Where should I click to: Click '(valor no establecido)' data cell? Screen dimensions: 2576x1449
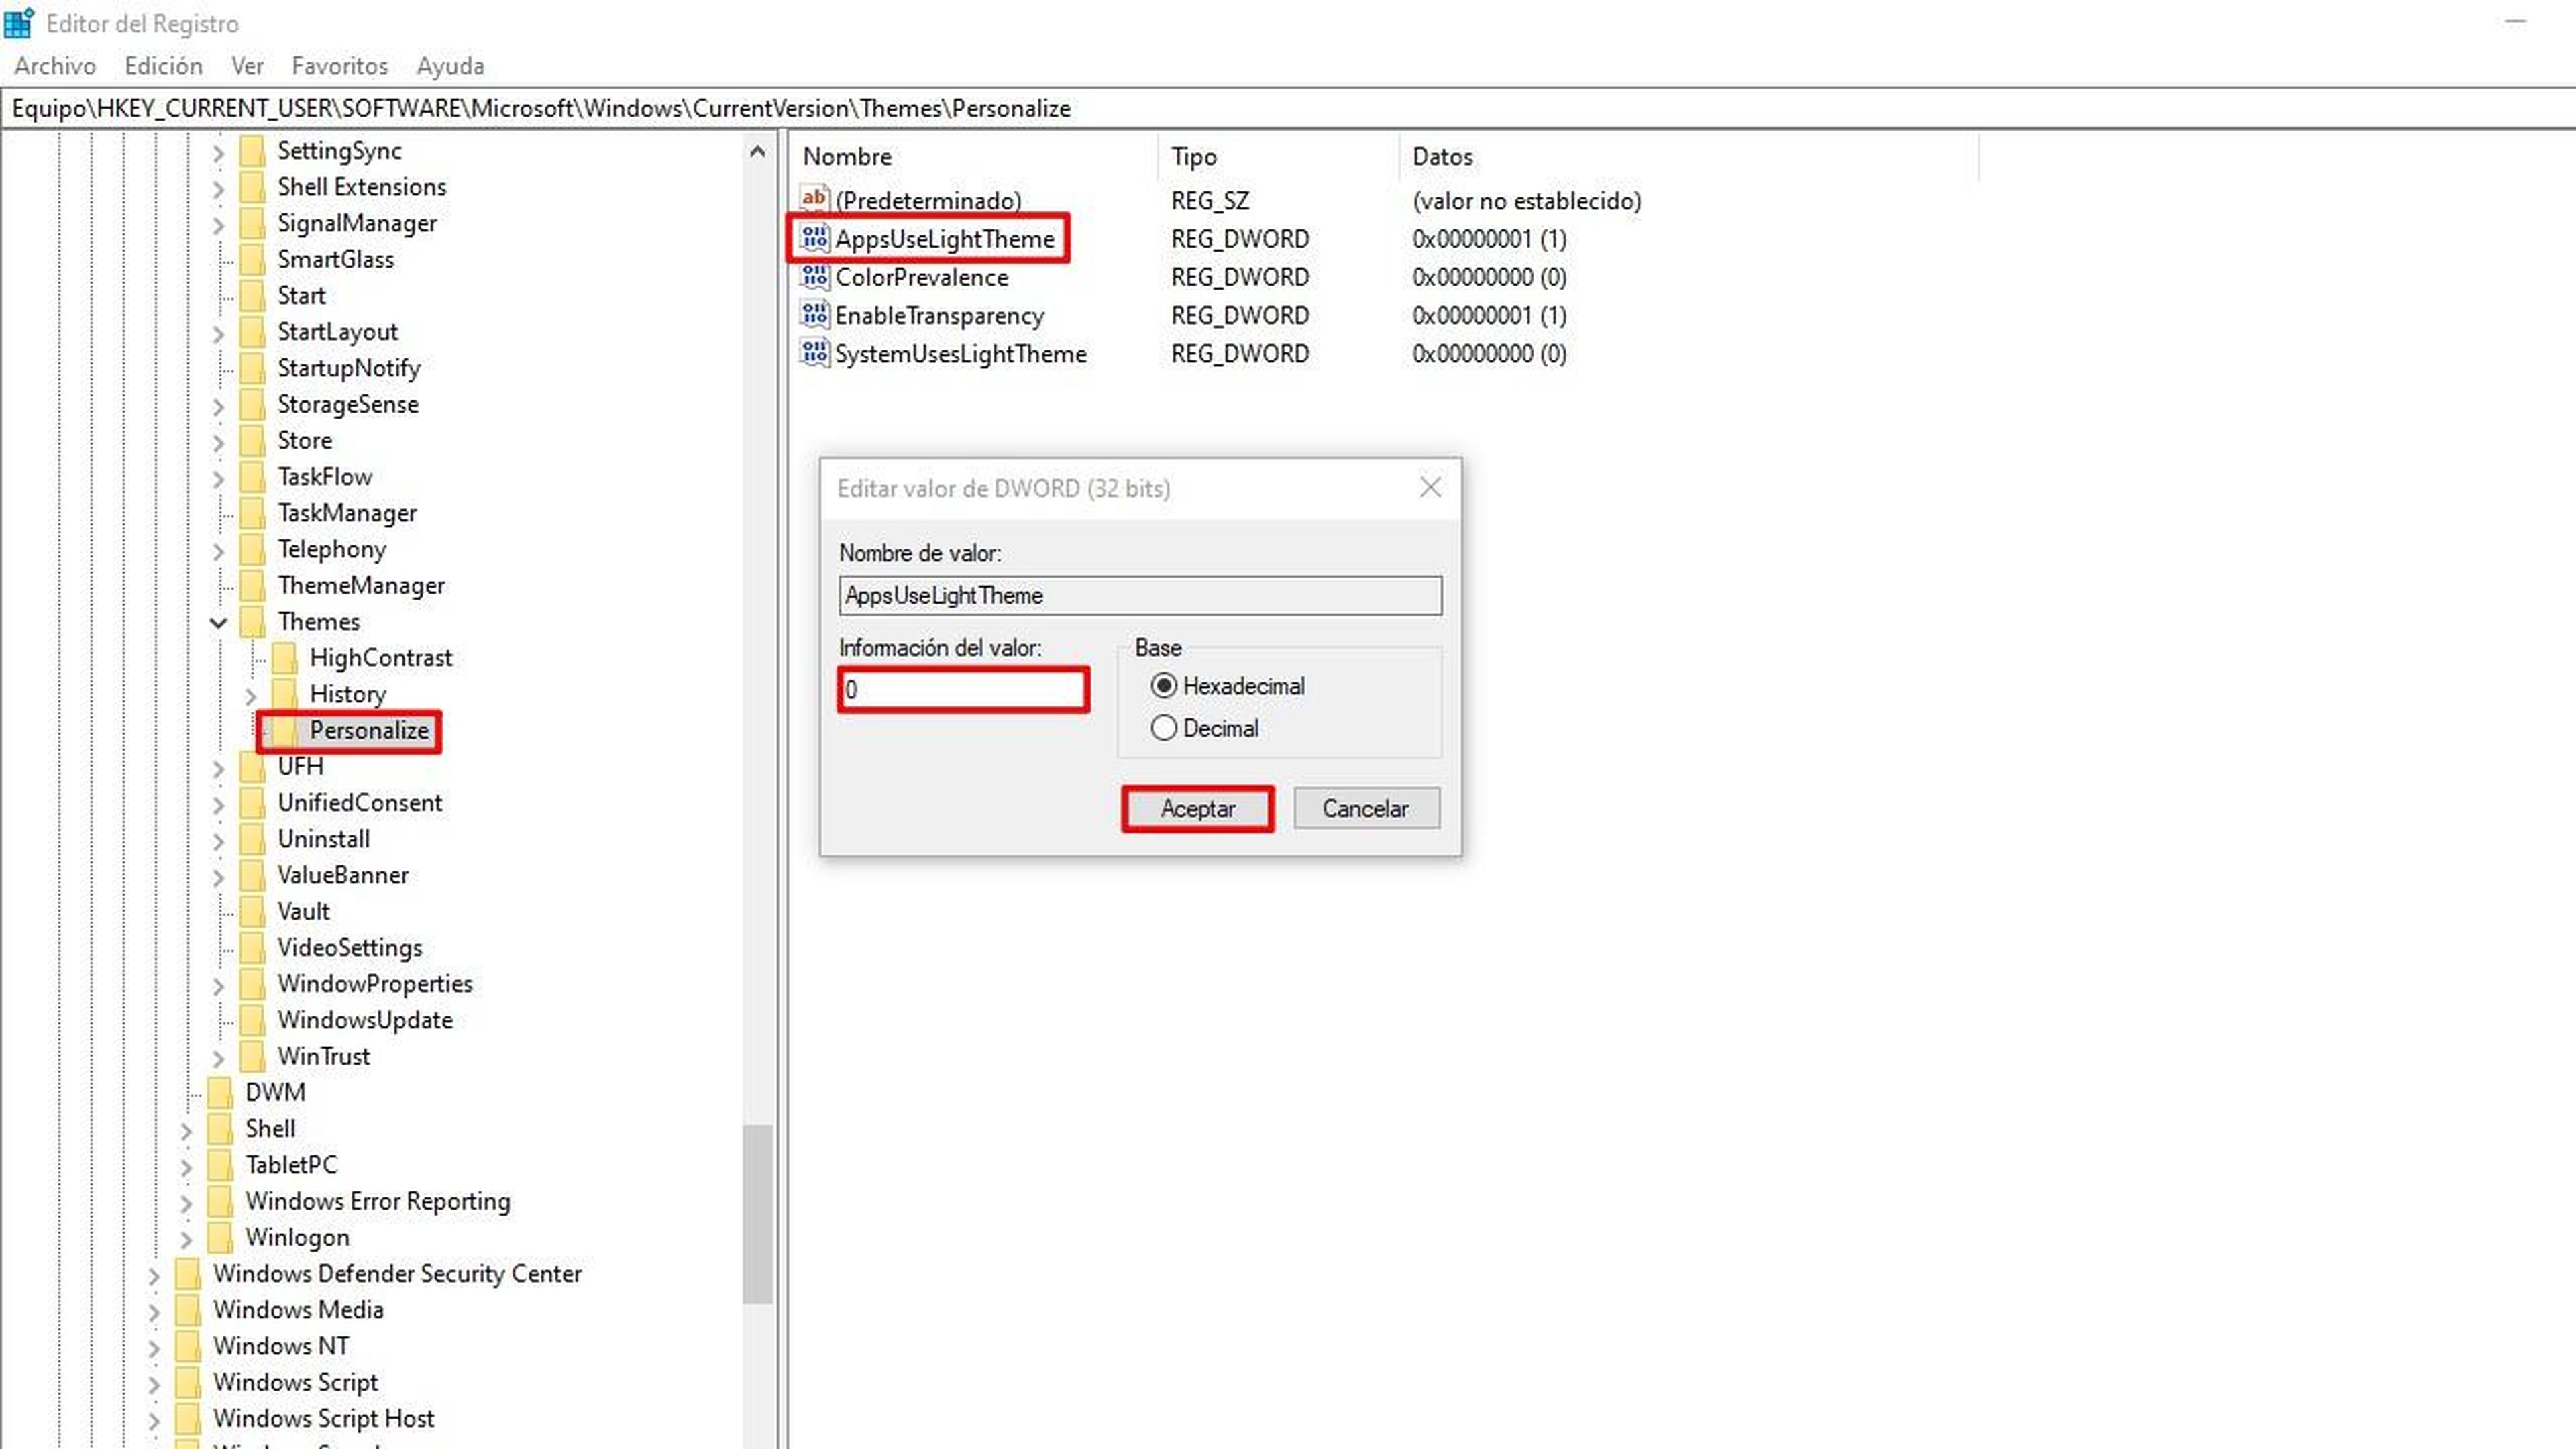click(1526, 201)
